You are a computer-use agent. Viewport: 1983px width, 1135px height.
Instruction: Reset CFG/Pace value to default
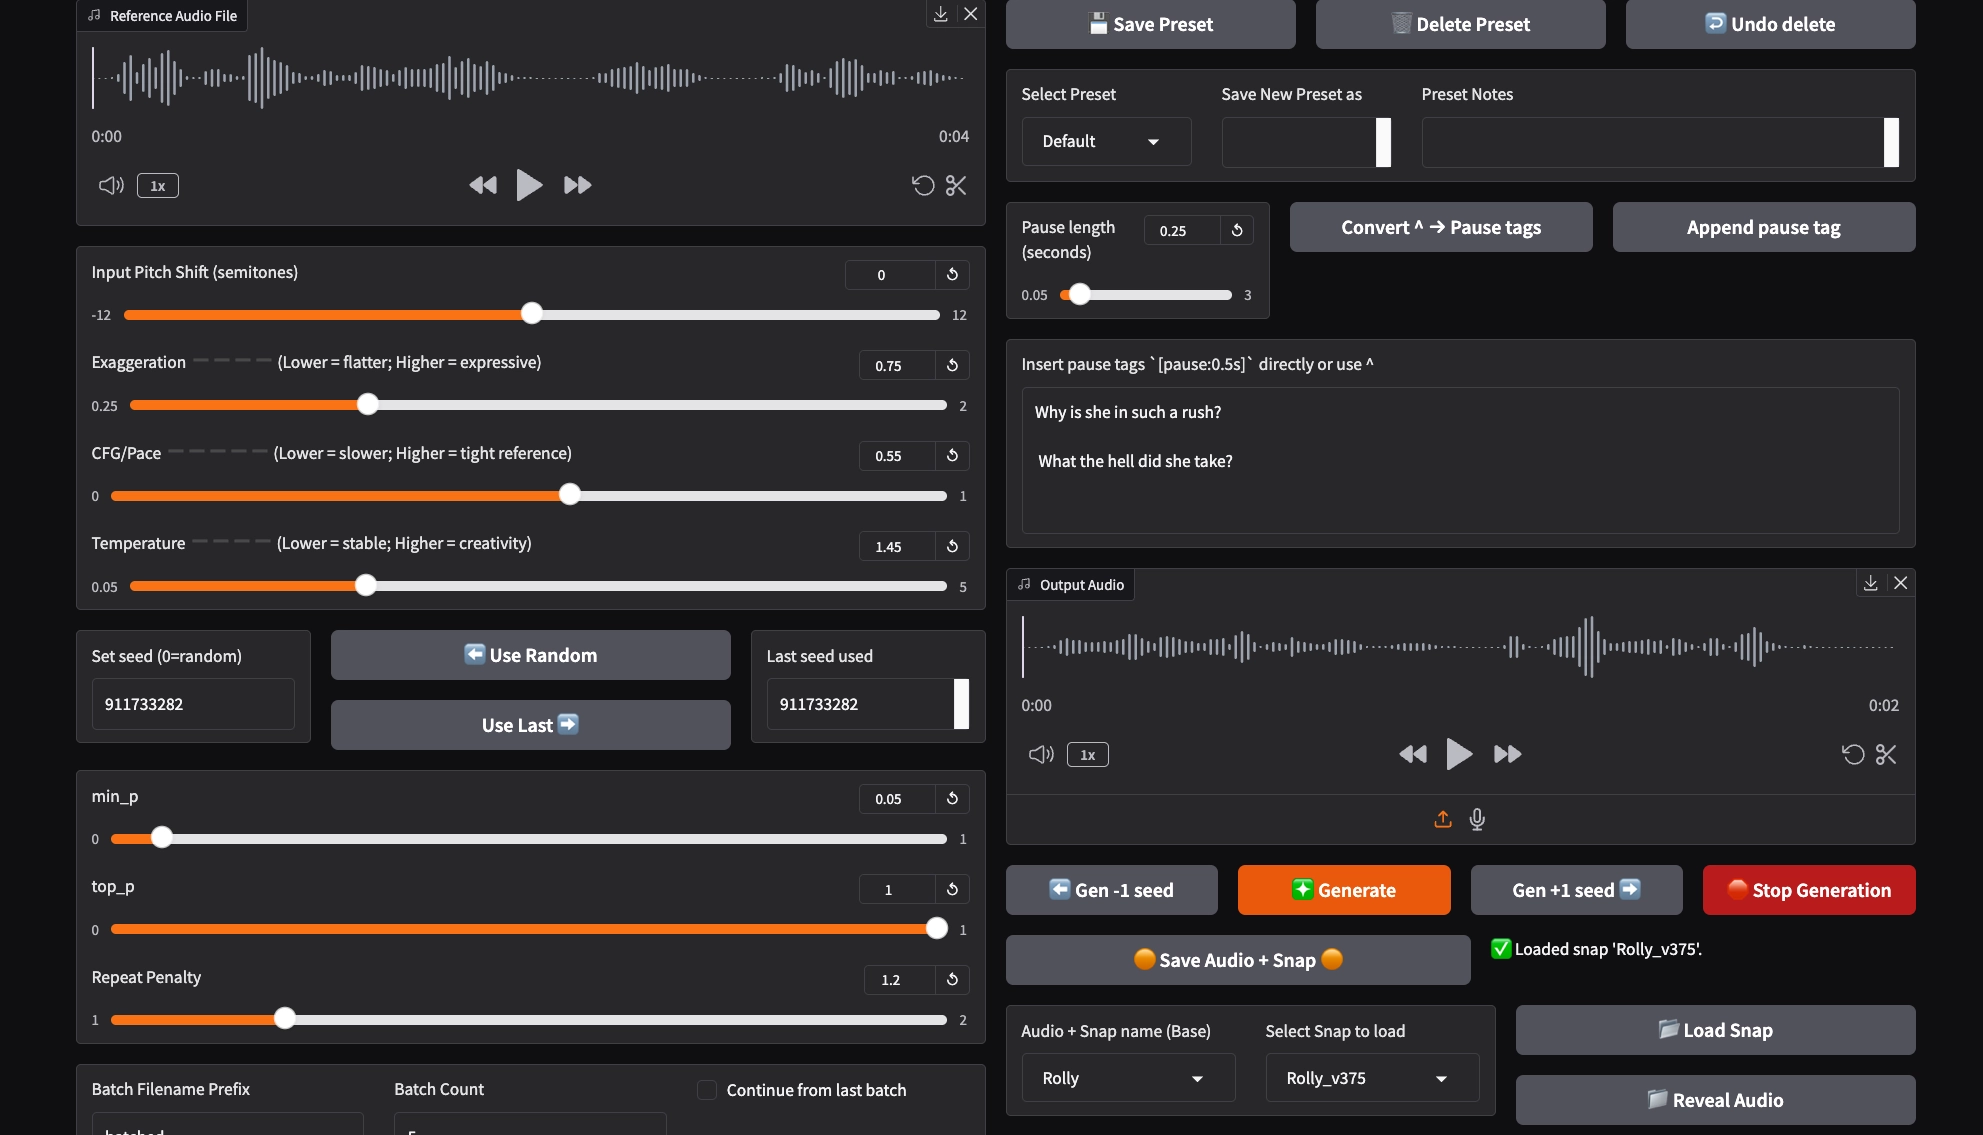coord(952,455)
